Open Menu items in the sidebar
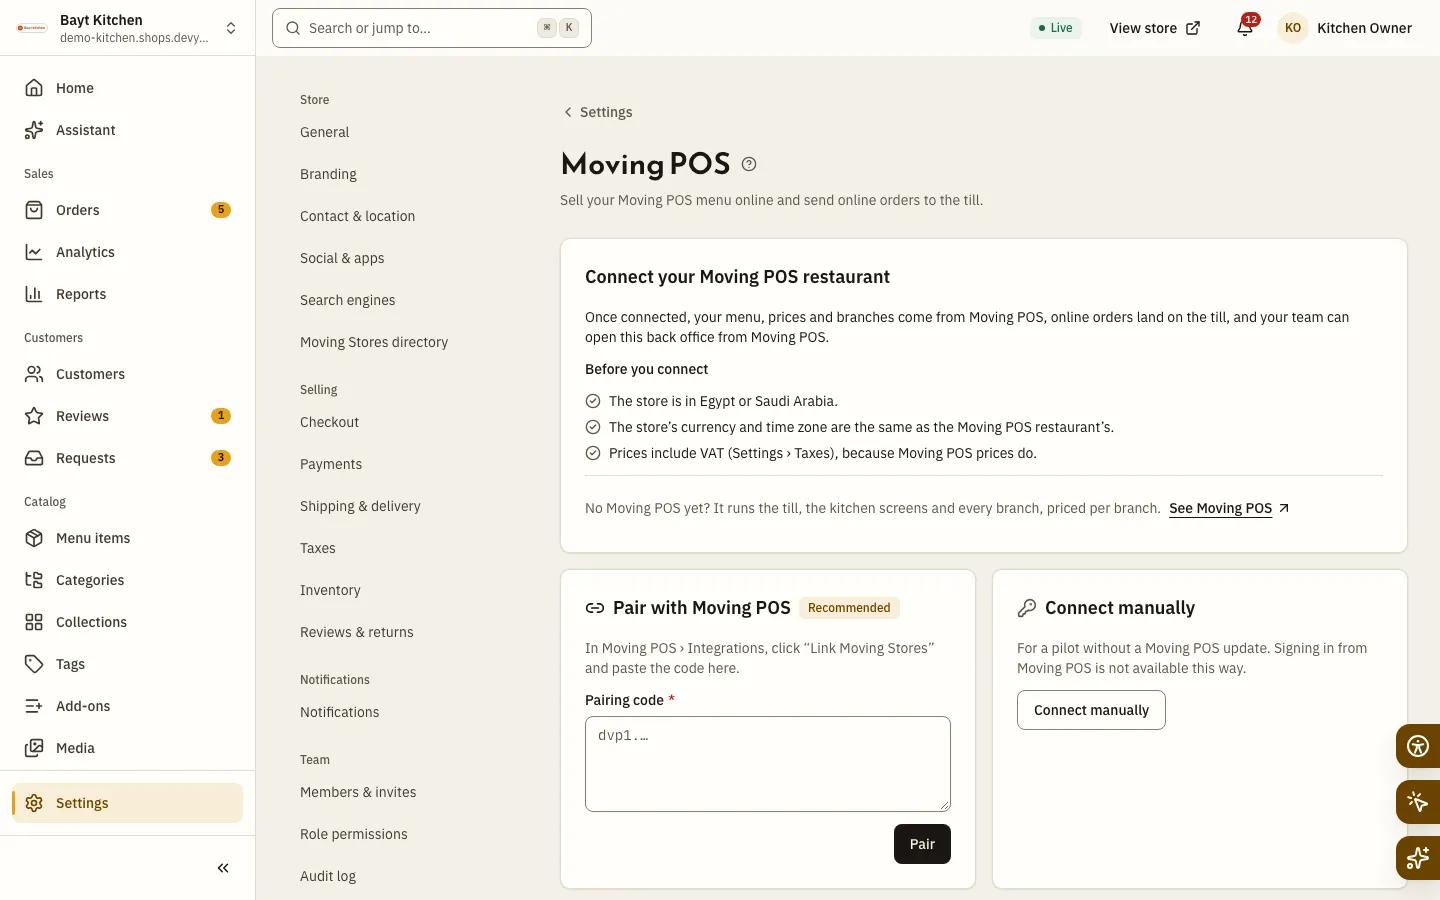Viewport: 1440px width, 900px height. pyautogui.click(x=127, y=538)
